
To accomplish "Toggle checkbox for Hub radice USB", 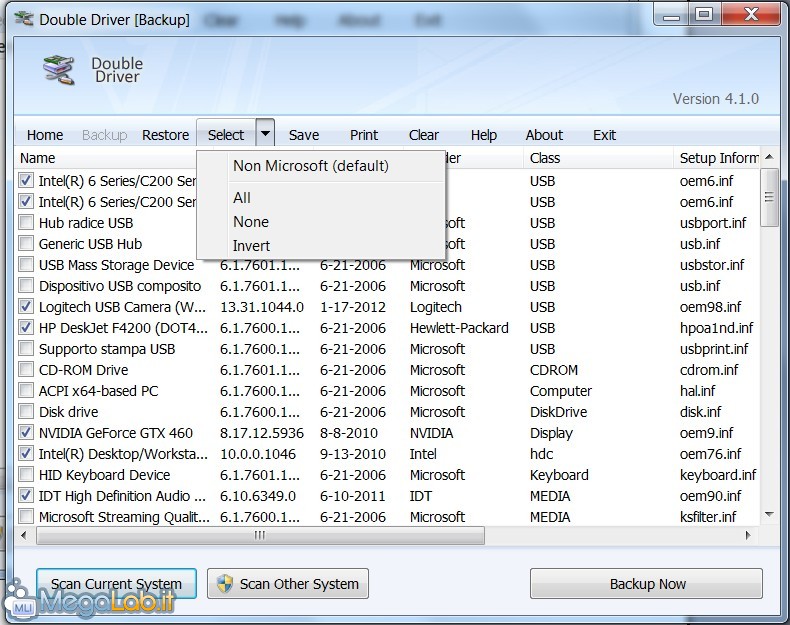I will click(26, 222).
